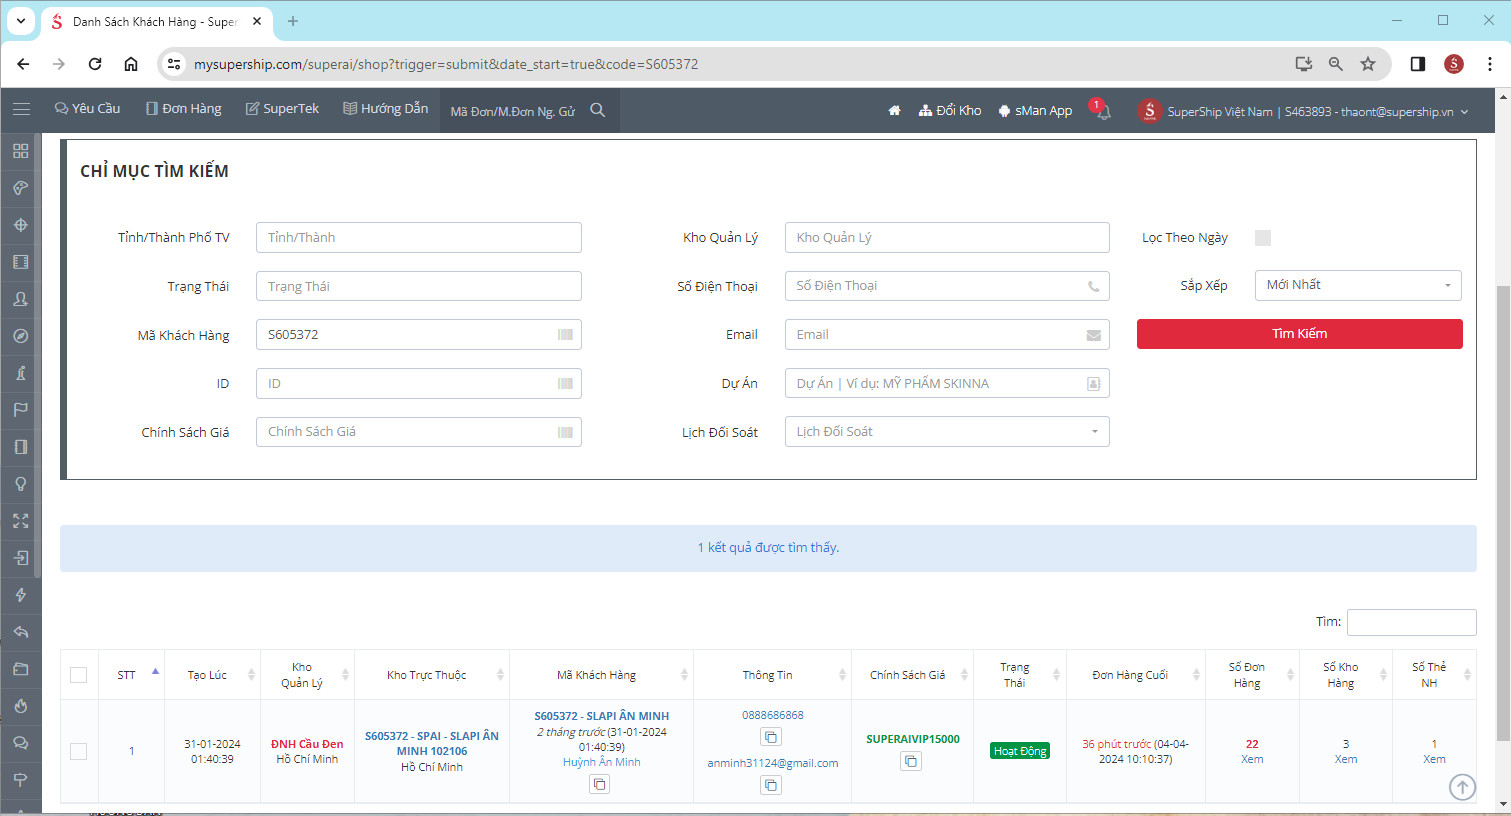This screenshot has width=1511, height=816.
Task: Click the Tỉnh/Thành input field
Action: (419, 238)
